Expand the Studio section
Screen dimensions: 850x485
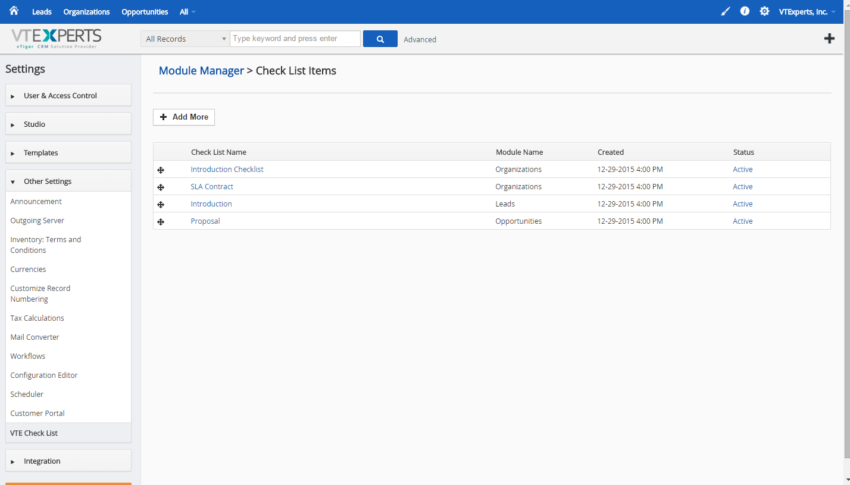[68, 124]
